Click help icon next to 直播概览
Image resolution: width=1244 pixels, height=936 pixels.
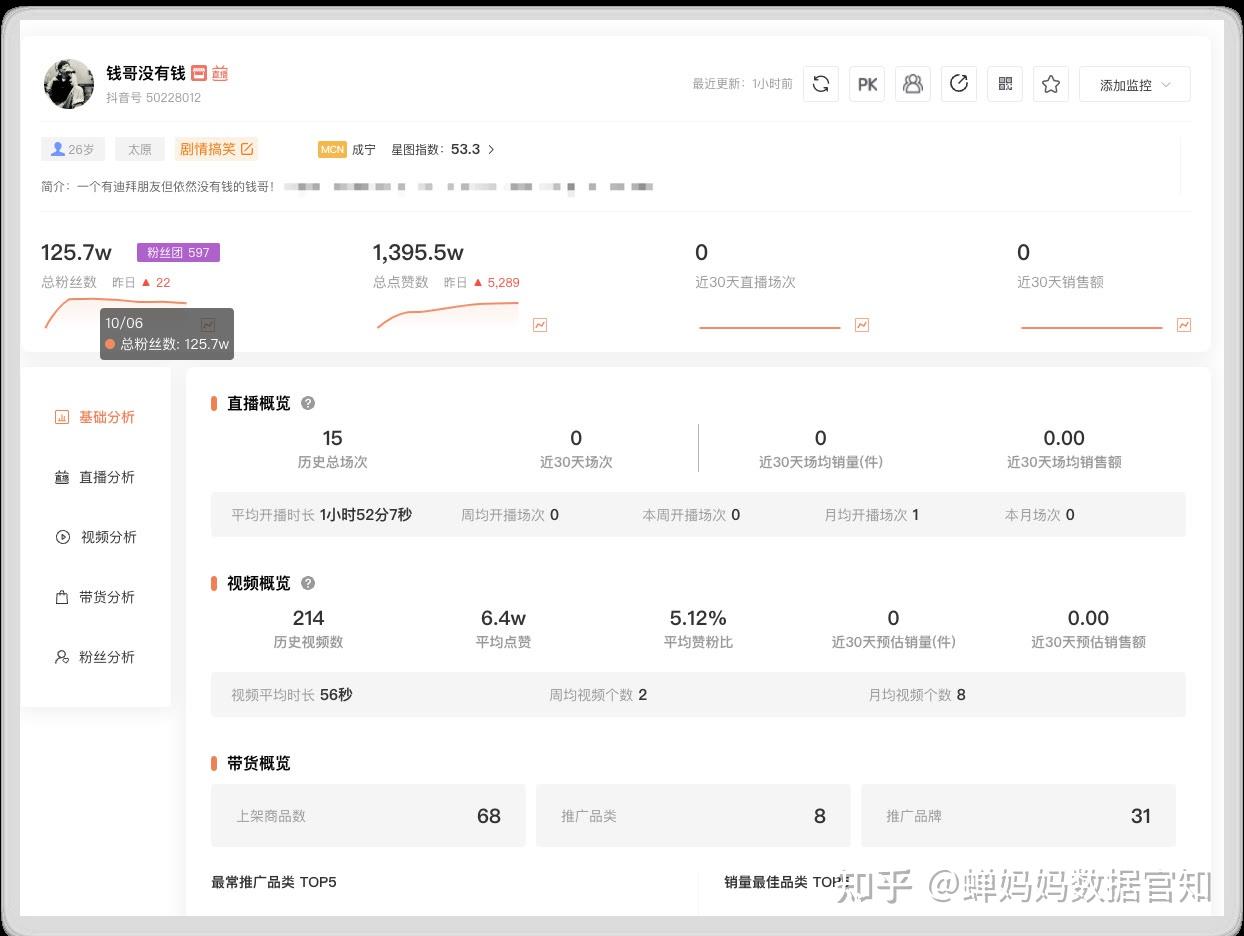308,403
